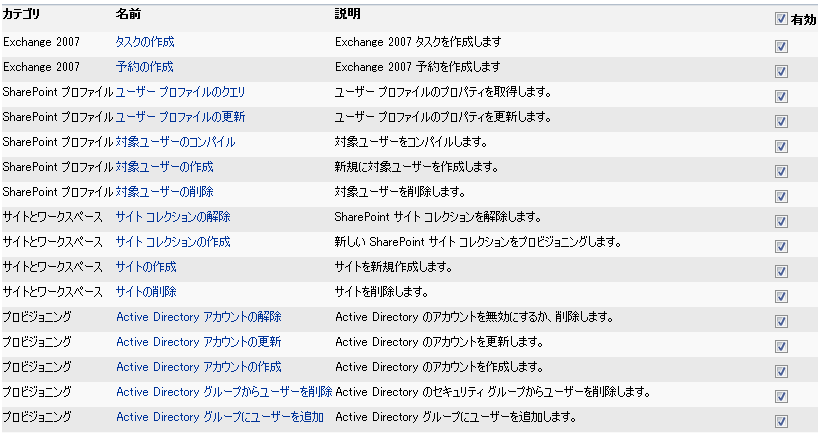Click Active Directory グループにユーザーを追加 link
Screen dimensions: 818x433
click(x=219, y=417)
